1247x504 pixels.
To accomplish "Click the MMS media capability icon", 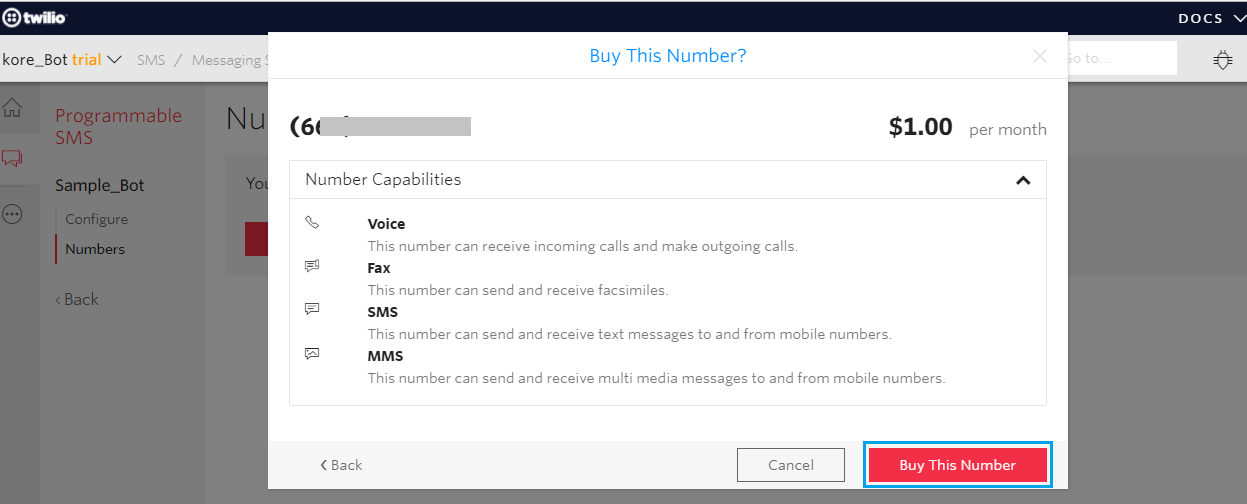I will click(x=312, y=354).
